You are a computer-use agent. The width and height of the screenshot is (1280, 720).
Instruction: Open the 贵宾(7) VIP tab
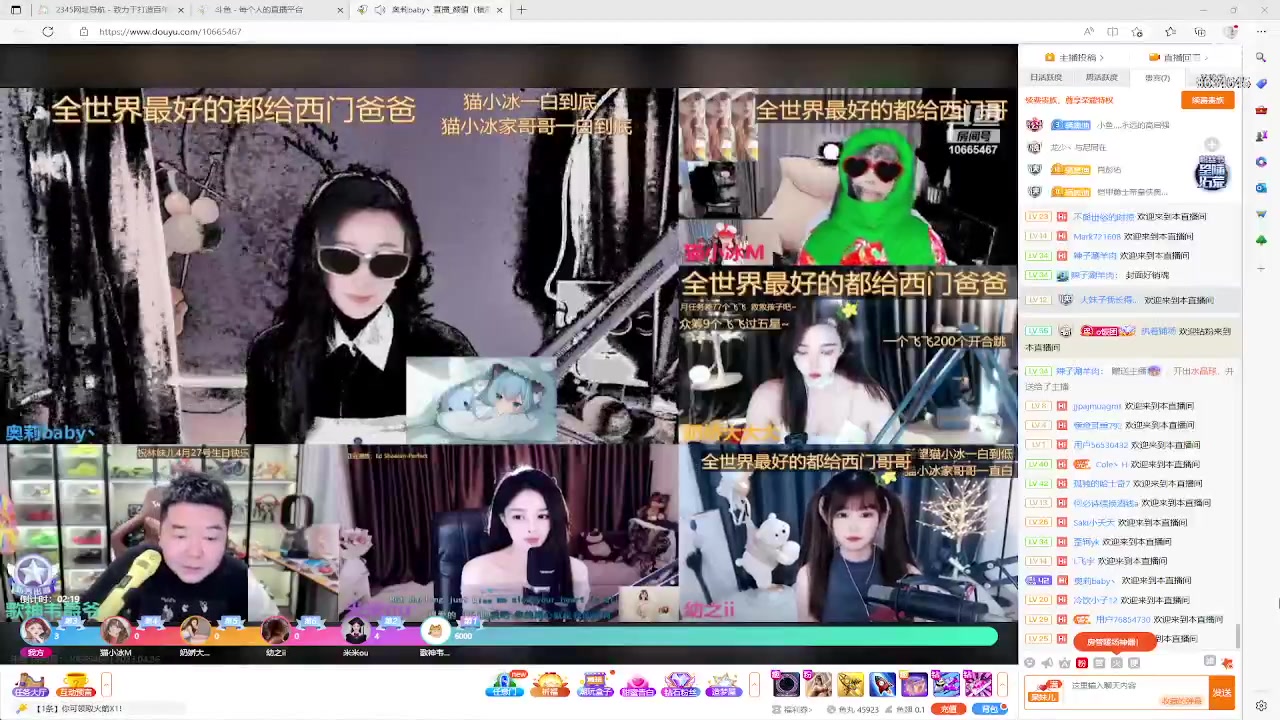tap(1157, 77)
